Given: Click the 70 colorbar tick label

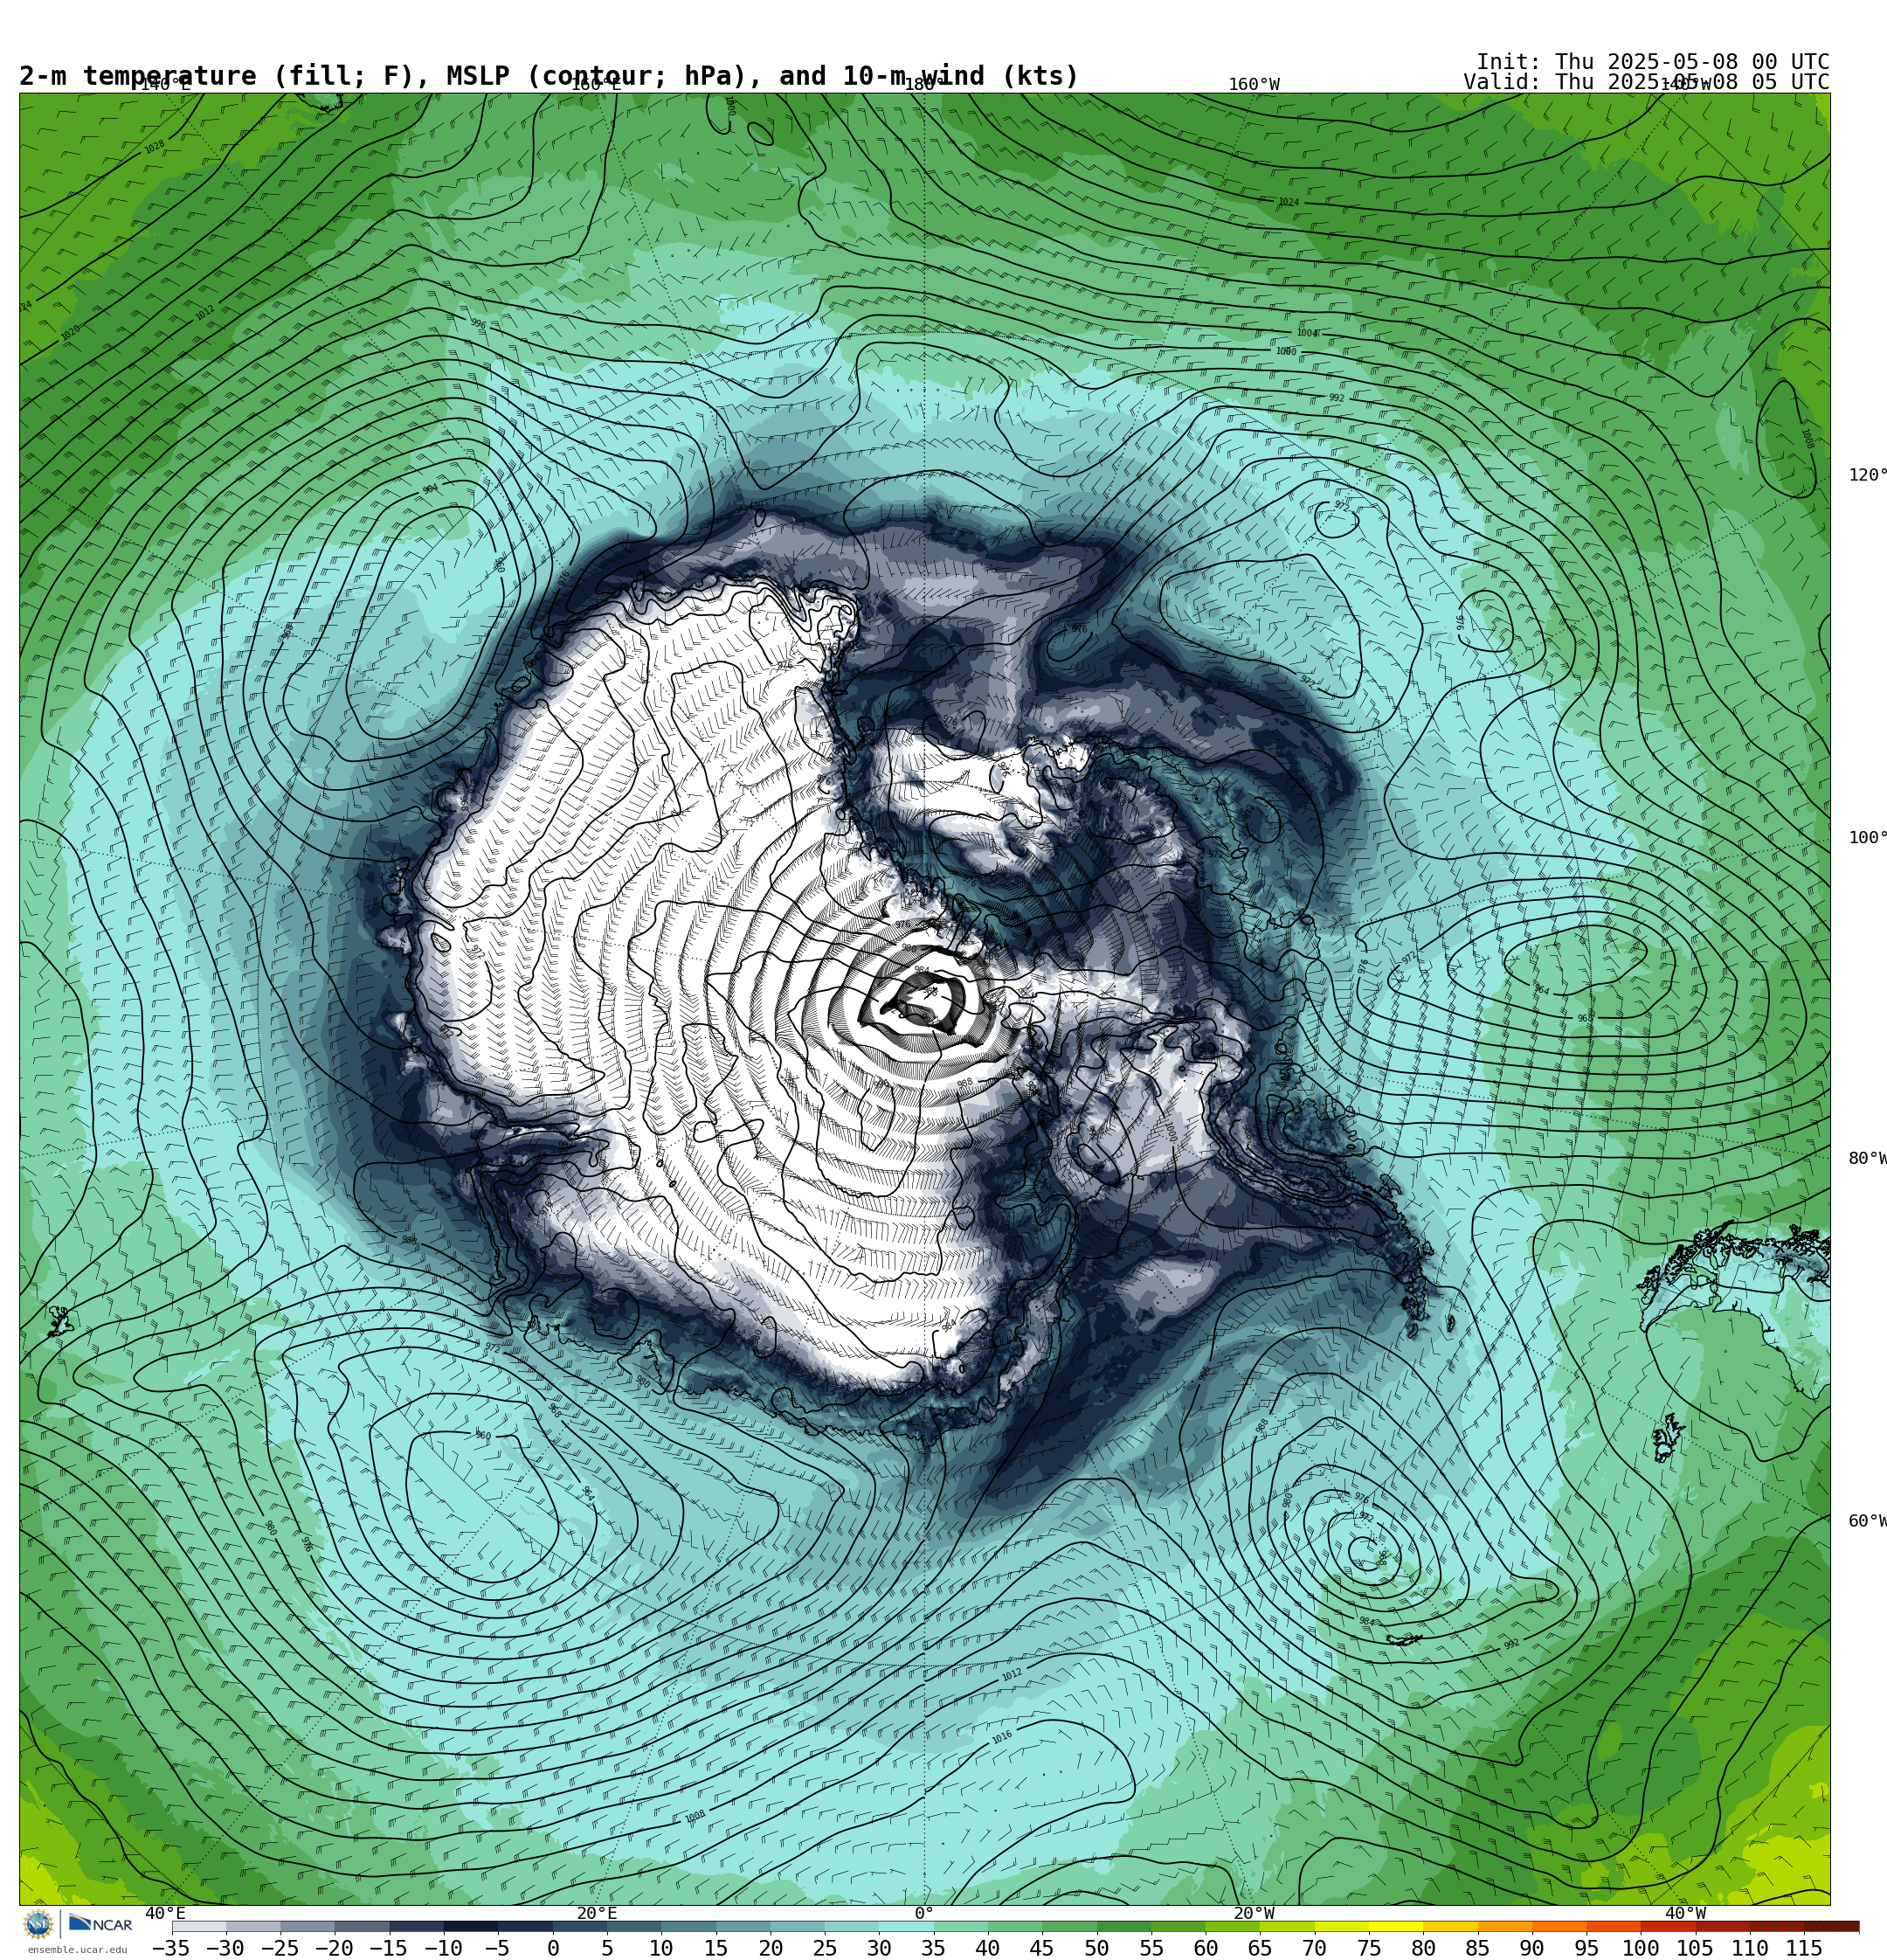Looking at the screenshot, I should pyautogui.click(x=1314, y=1948).
